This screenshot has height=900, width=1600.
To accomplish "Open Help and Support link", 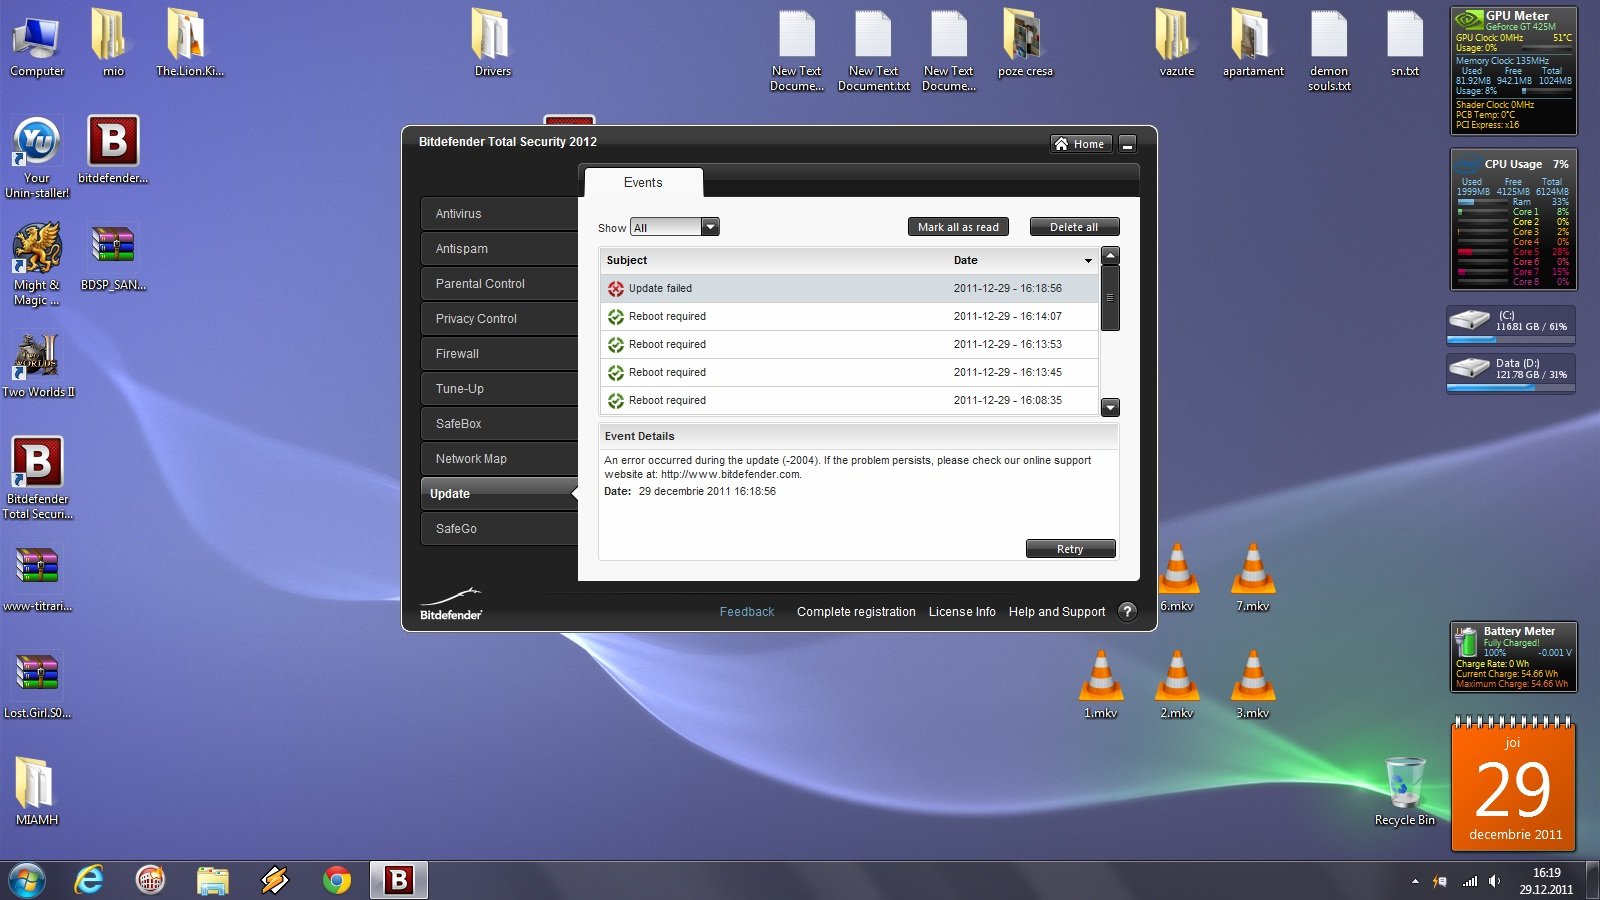I will [x=1057, y=612].
